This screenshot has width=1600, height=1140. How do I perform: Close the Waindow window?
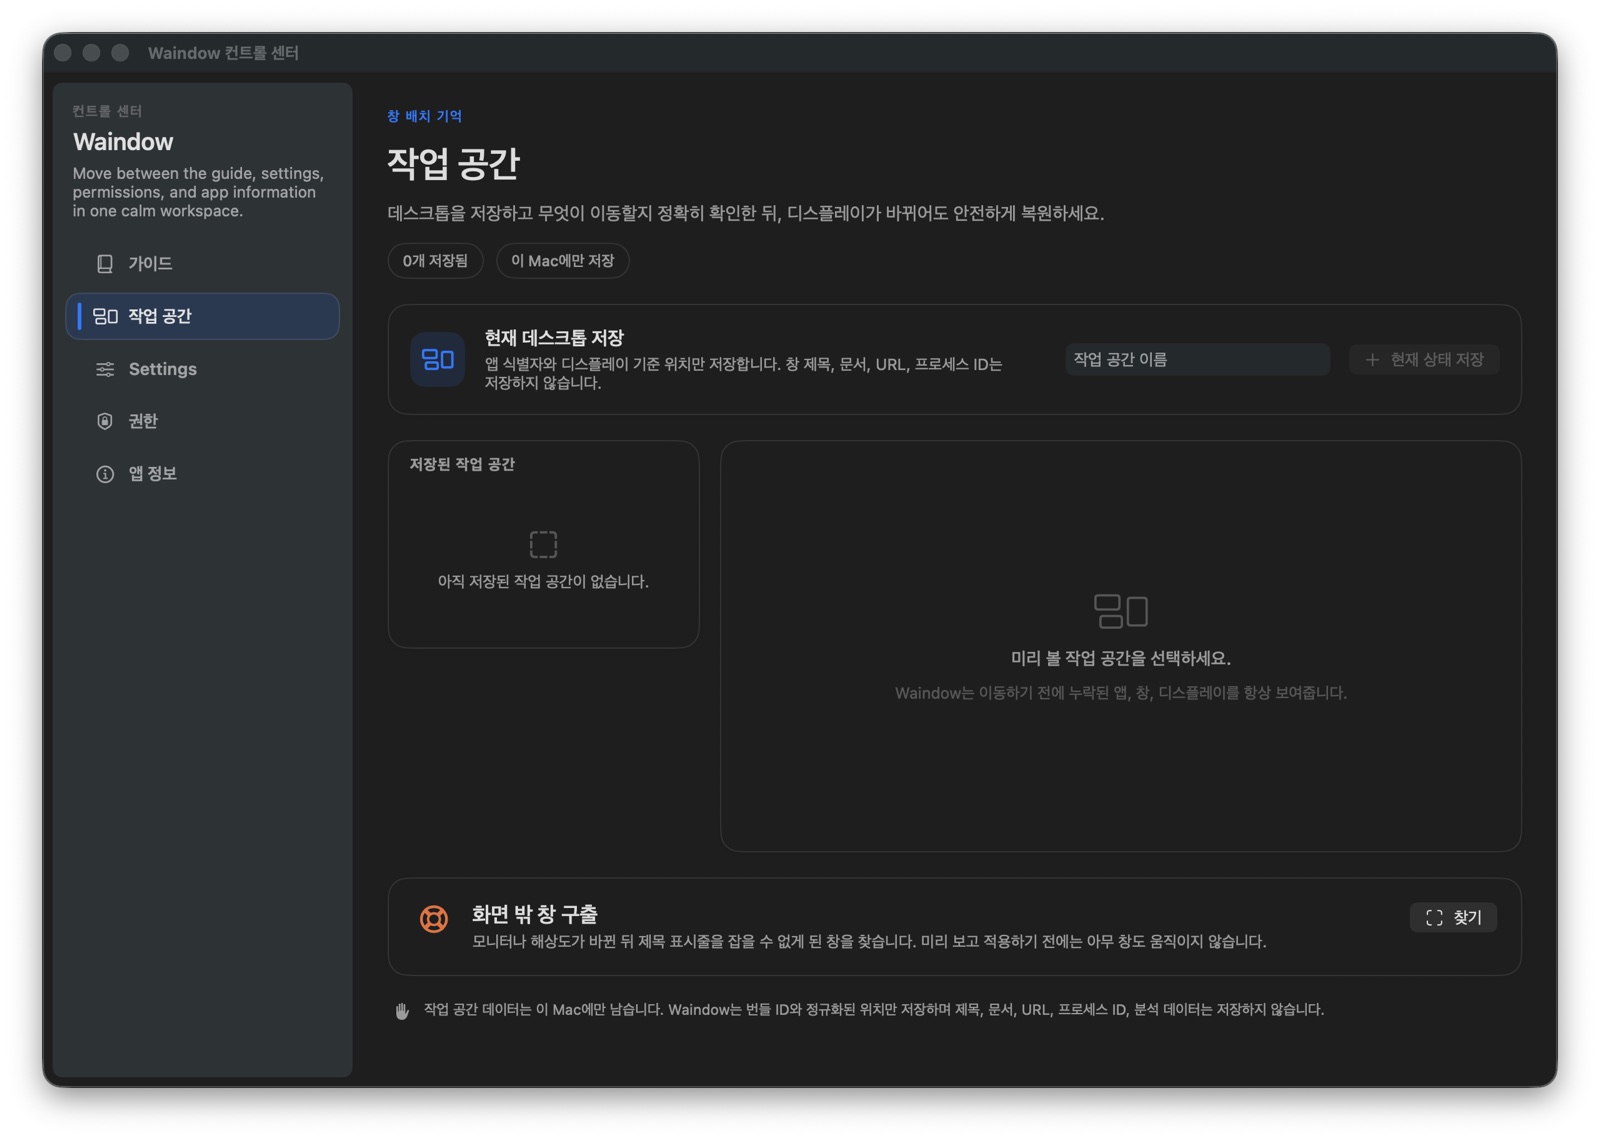(63, 53)
